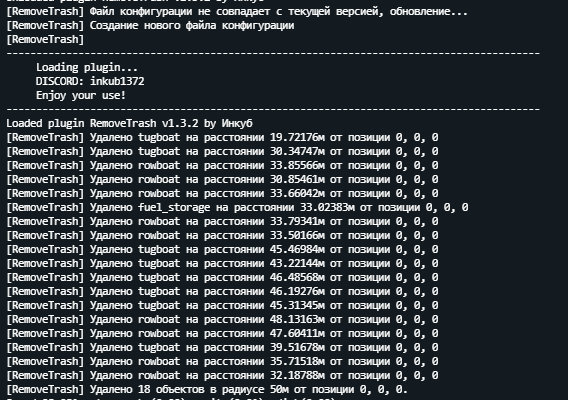Select the tugboat removed at 39.51678м entry

pyautogui.click(x=222, y=347)
